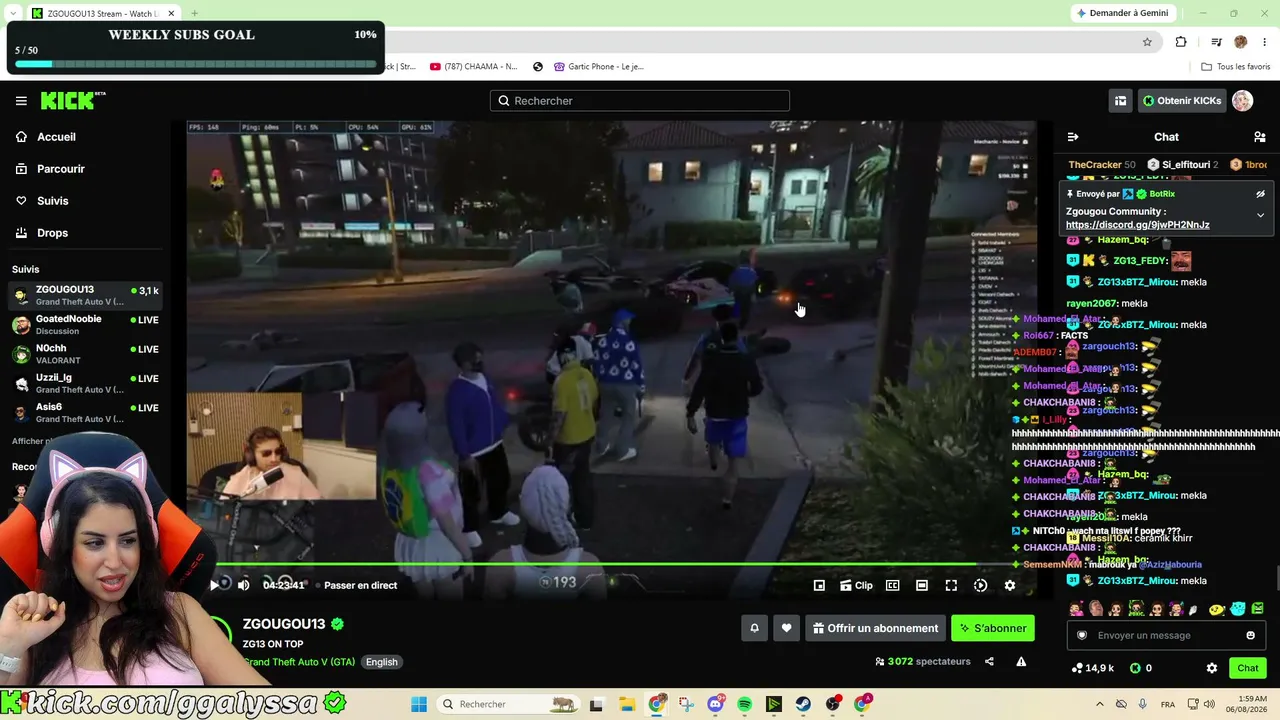Open N0chh followed channel

pyautogui.click(x=86, y=354)
